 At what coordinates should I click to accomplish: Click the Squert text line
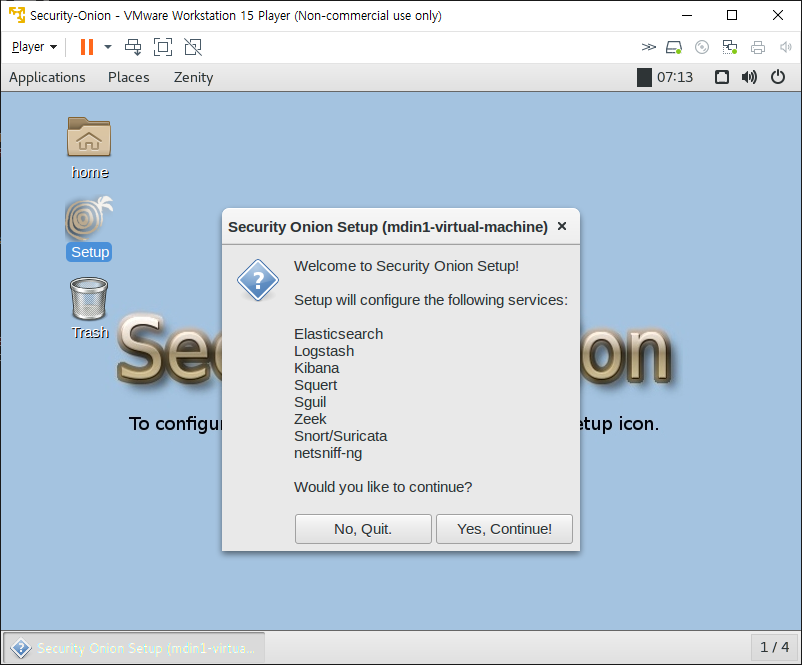coord(316,385)
